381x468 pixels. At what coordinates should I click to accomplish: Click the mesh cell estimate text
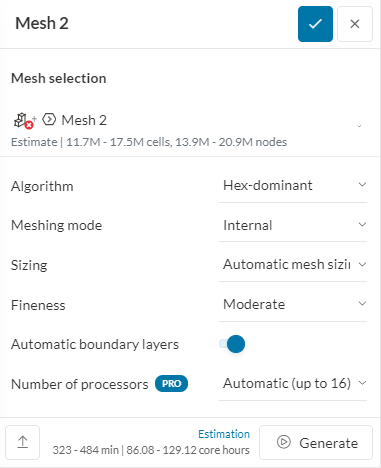pyautogui.click(x=149, y=142)
